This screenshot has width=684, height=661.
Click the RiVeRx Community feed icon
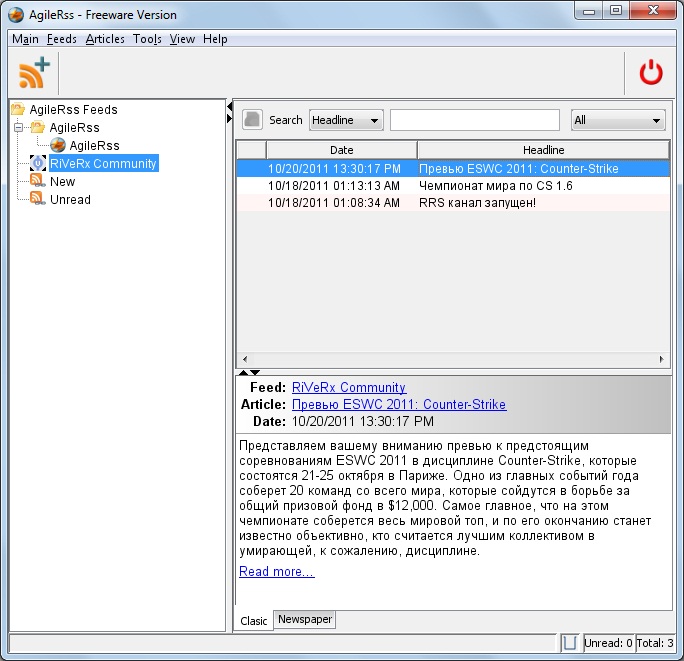pos(38,163)
